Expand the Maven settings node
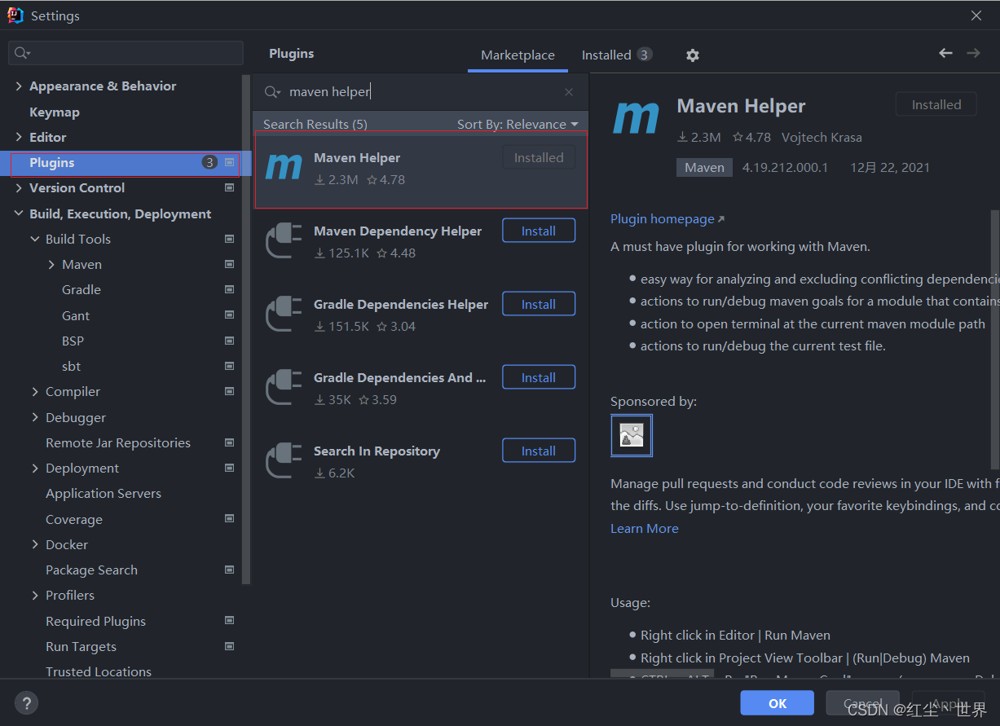1000x726 pixels. click(x=51, y=264)
